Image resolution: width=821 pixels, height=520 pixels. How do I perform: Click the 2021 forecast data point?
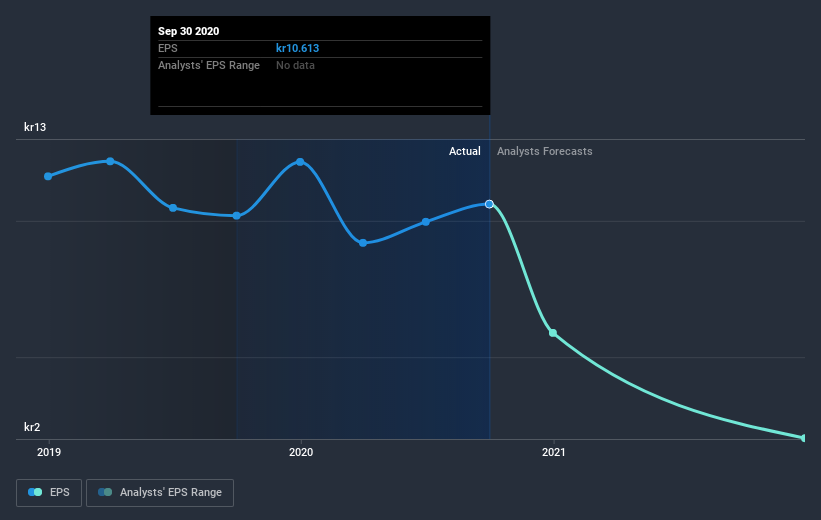point(553,333)
